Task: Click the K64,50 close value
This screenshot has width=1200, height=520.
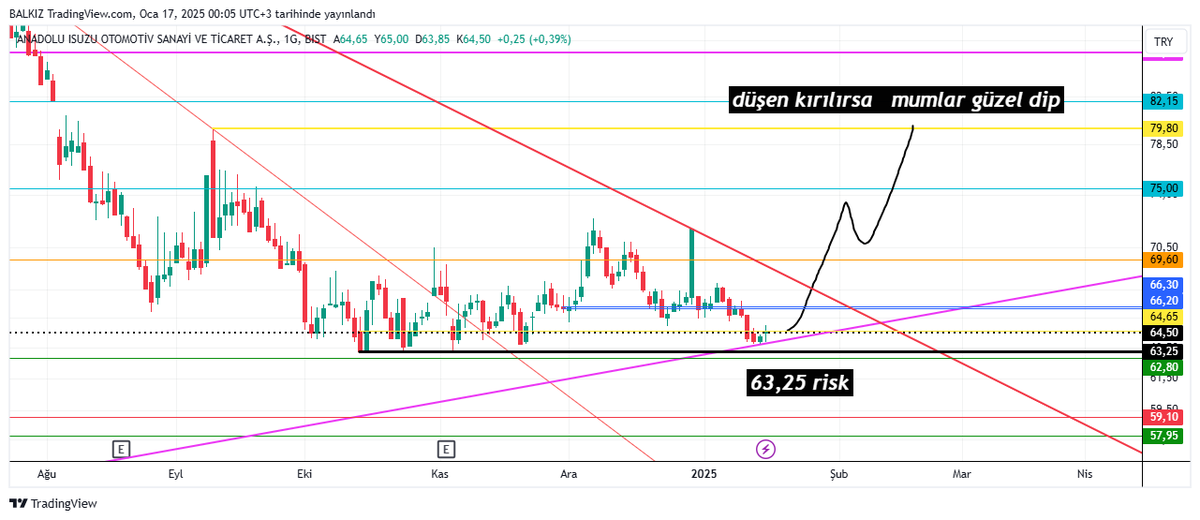Action: tap(474, 39)
